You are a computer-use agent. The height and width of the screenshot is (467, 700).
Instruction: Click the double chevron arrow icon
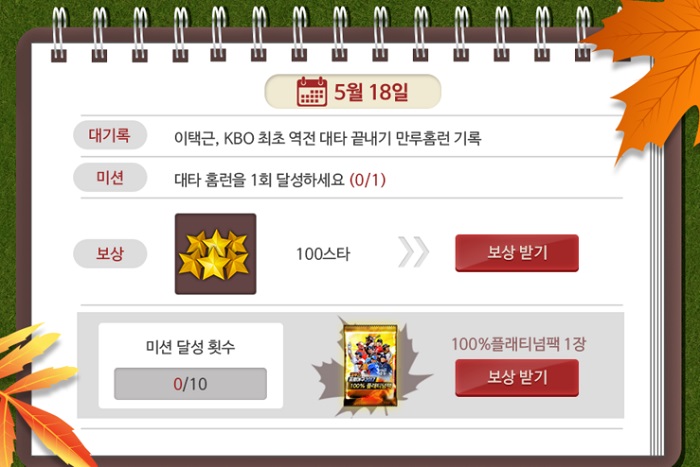tap(413, 252)
